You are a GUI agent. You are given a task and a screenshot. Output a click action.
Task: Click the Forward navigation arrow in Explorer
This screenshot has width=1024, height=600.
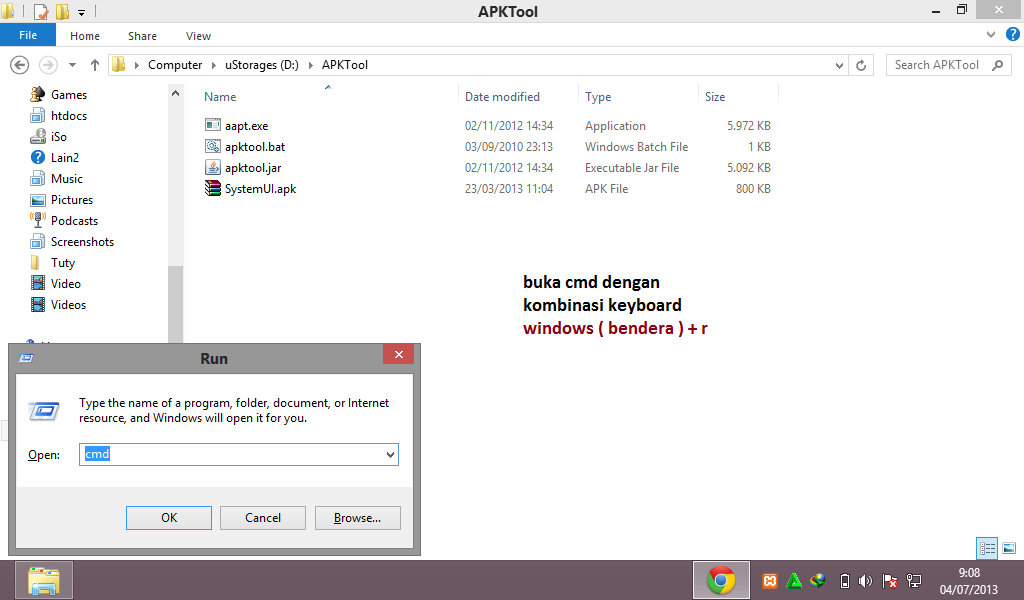point(48,65)
